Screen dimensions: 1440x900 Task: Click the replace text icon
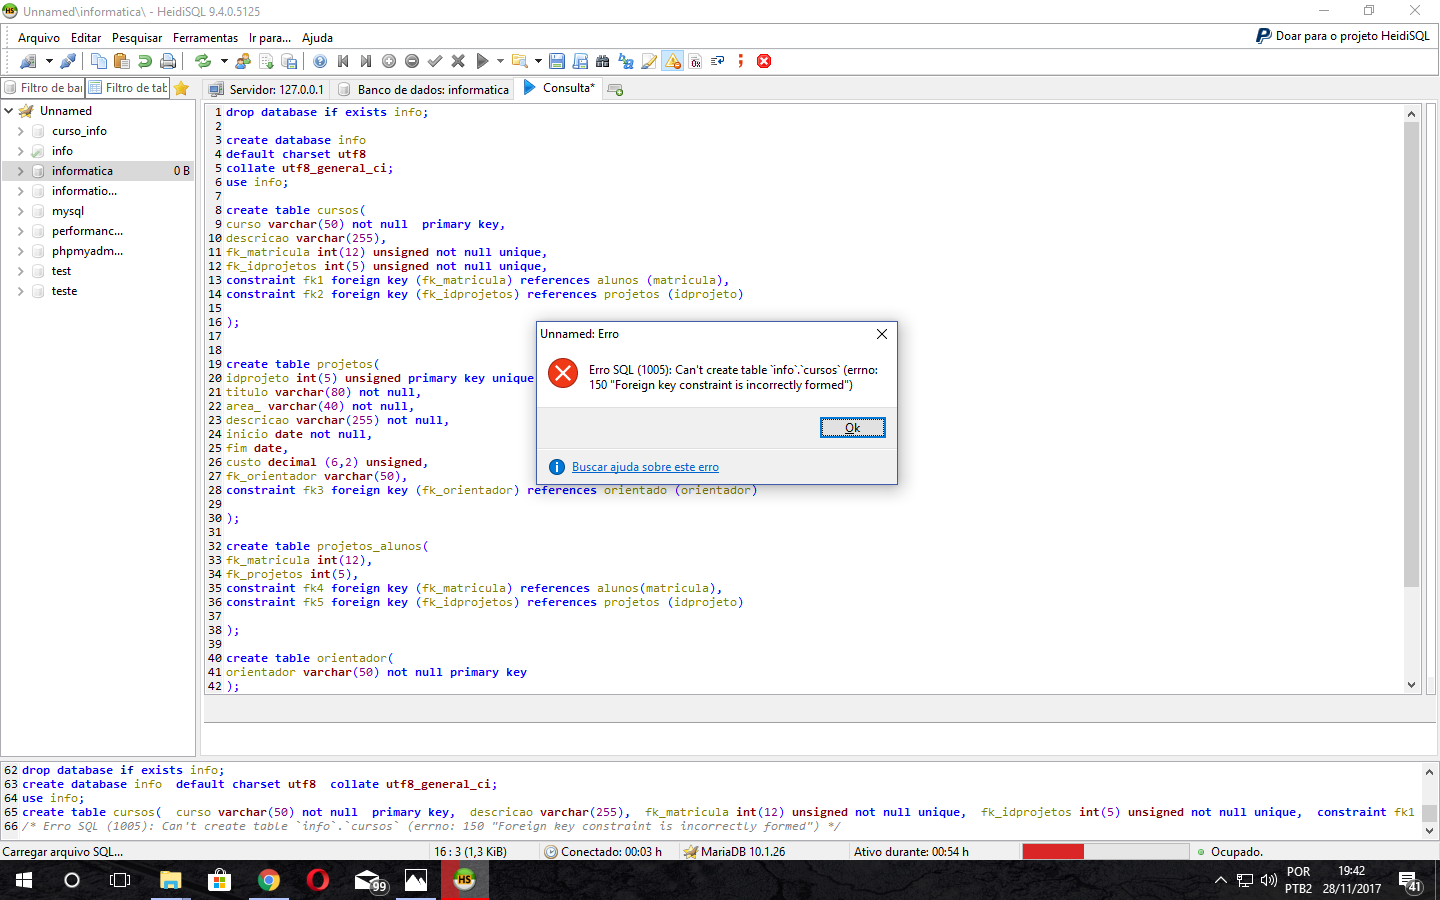pyautogui.click(x=626, y=61)
